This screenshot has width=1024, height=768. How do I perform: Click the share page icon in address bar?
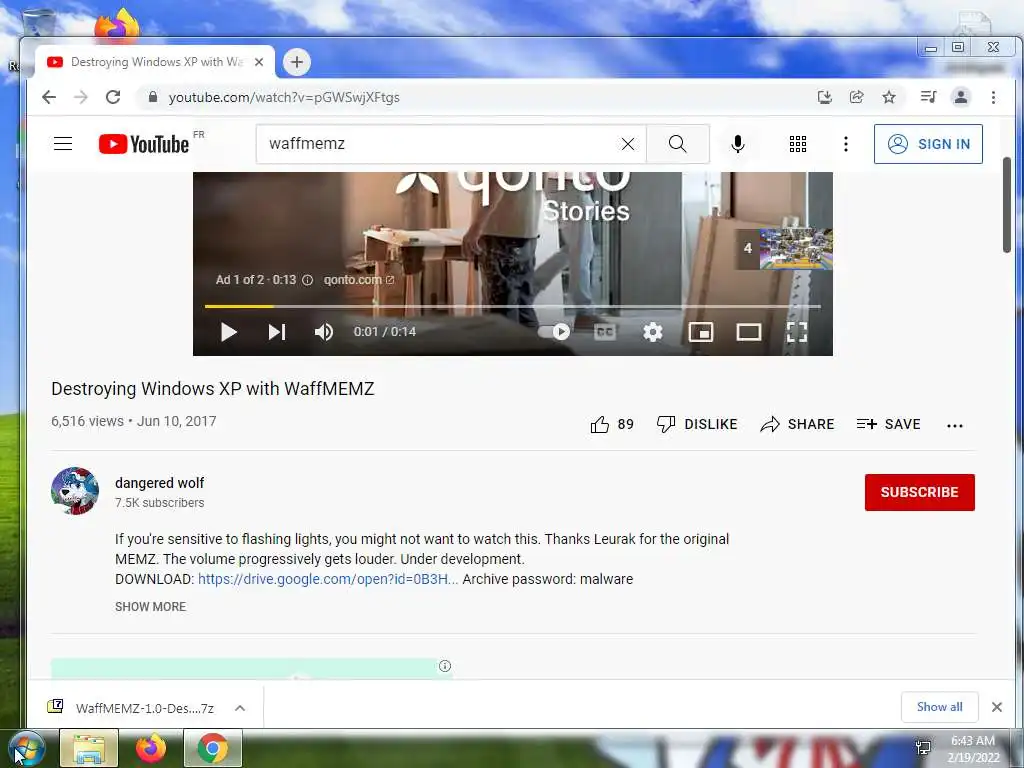[x=857, y=97]
